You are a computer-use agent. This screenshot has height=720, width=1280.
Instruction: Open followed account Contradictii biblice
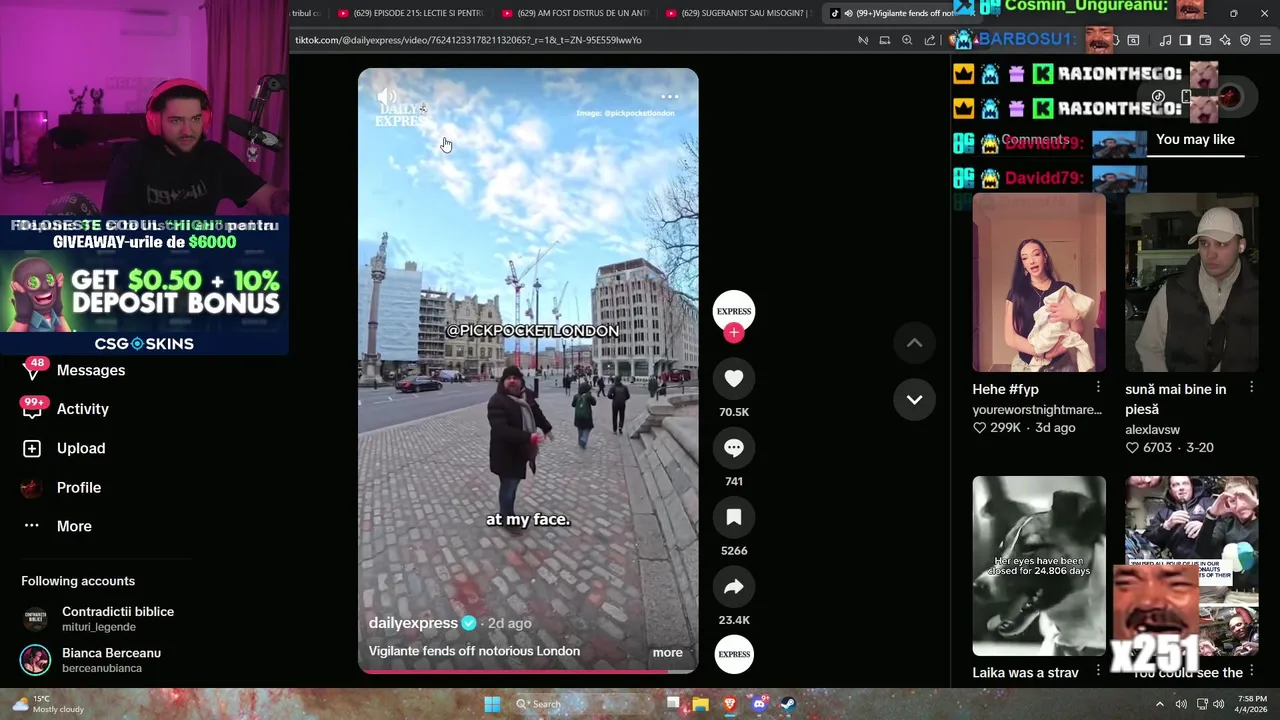click(100, 618)
